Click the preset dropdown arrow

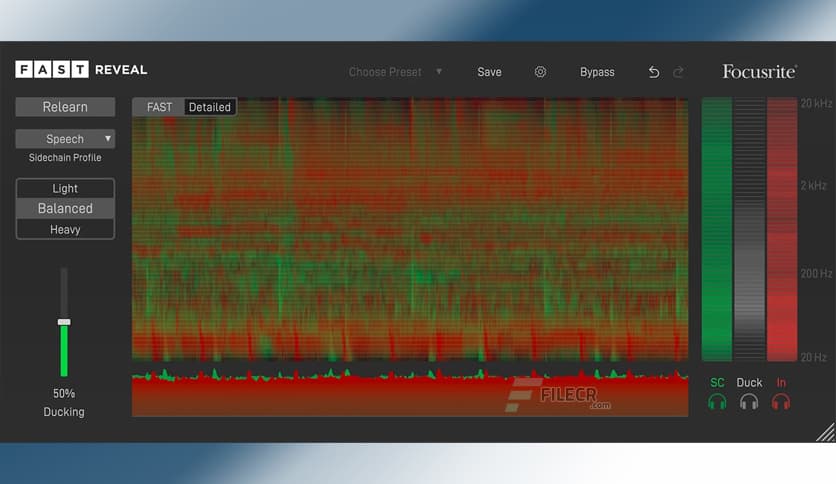click(439, 72)
